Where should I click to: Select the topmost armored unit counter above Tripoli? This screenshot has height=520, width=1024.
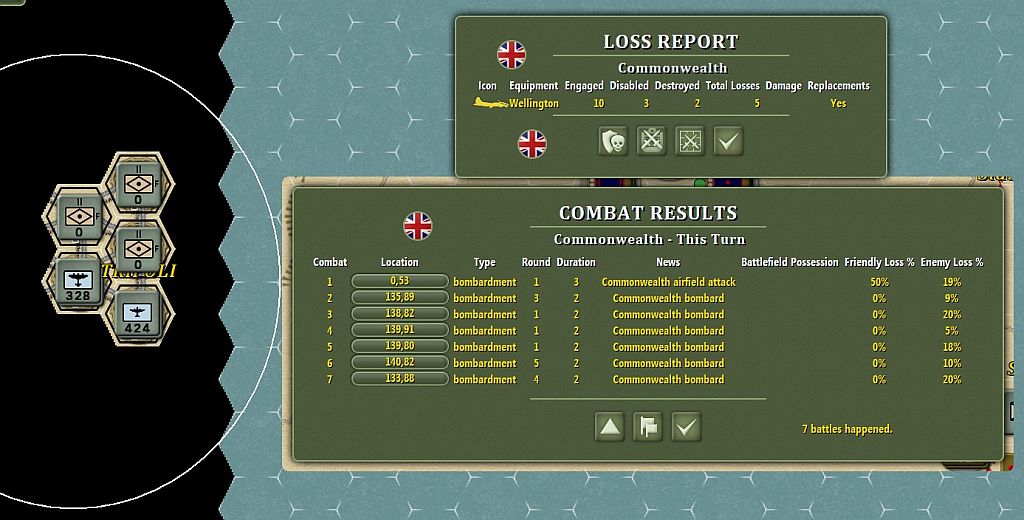pos(138,185)
